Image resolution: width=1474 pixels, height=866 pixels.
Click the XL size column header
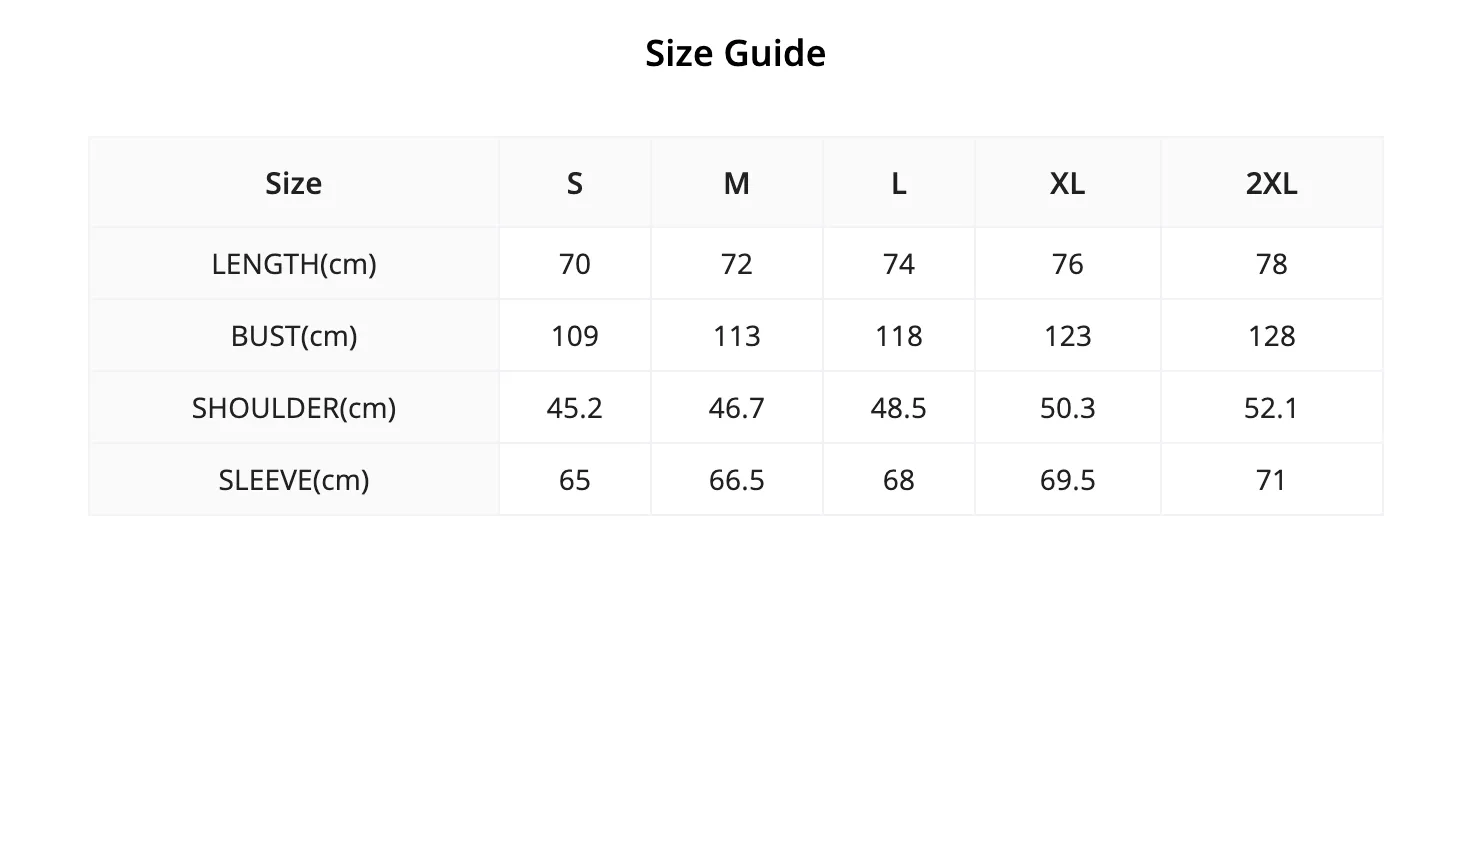[x=1068, y=183]
